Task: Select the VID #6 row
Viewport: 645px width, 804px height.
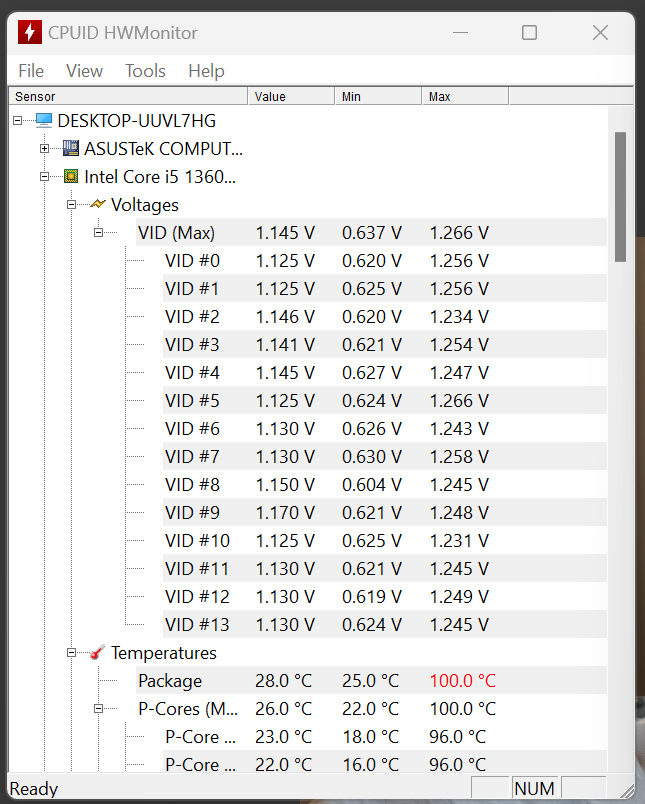Action: pyautogui.click(x=385, y=429)
